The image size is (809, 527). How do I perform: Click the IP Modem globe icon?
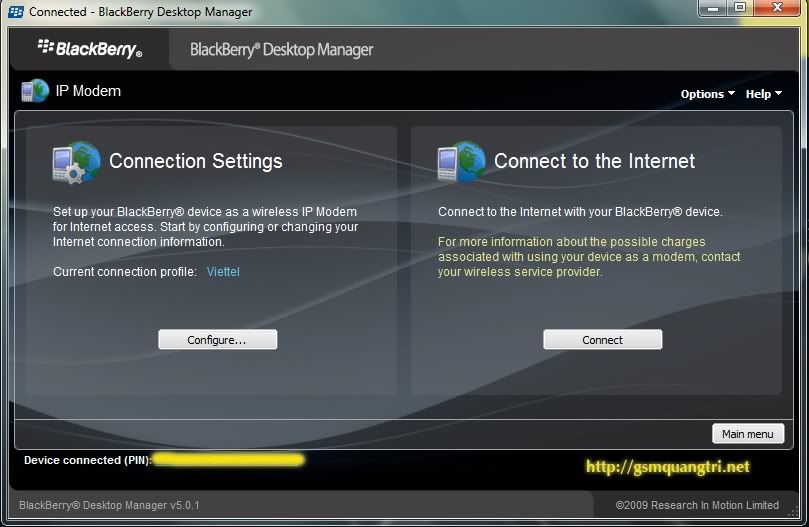35,91
